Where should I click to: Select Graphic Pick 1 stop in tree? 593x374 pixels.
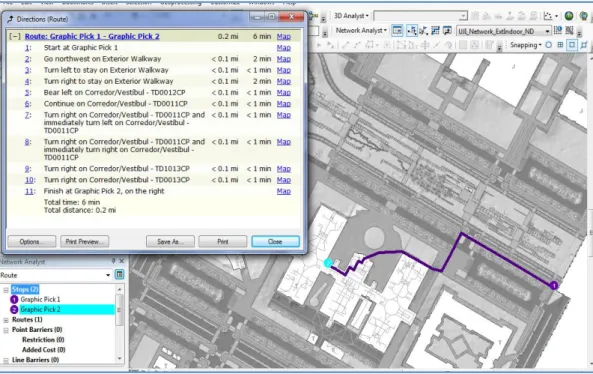click(40, 299)
